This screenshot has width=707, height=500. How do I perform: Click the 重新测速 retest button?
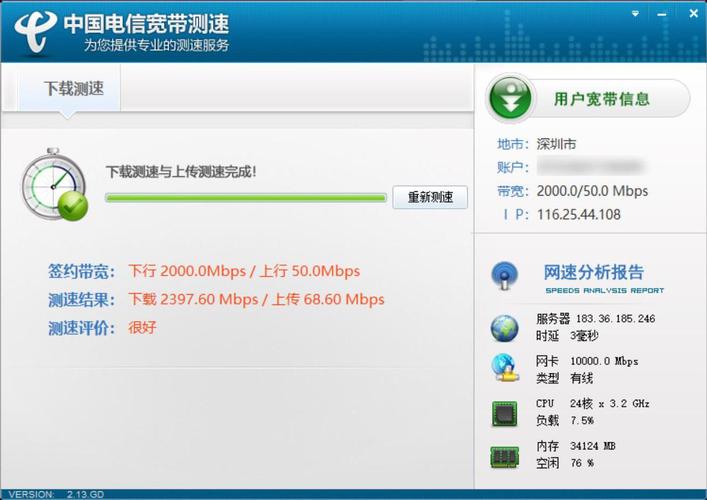coord(430,197)
